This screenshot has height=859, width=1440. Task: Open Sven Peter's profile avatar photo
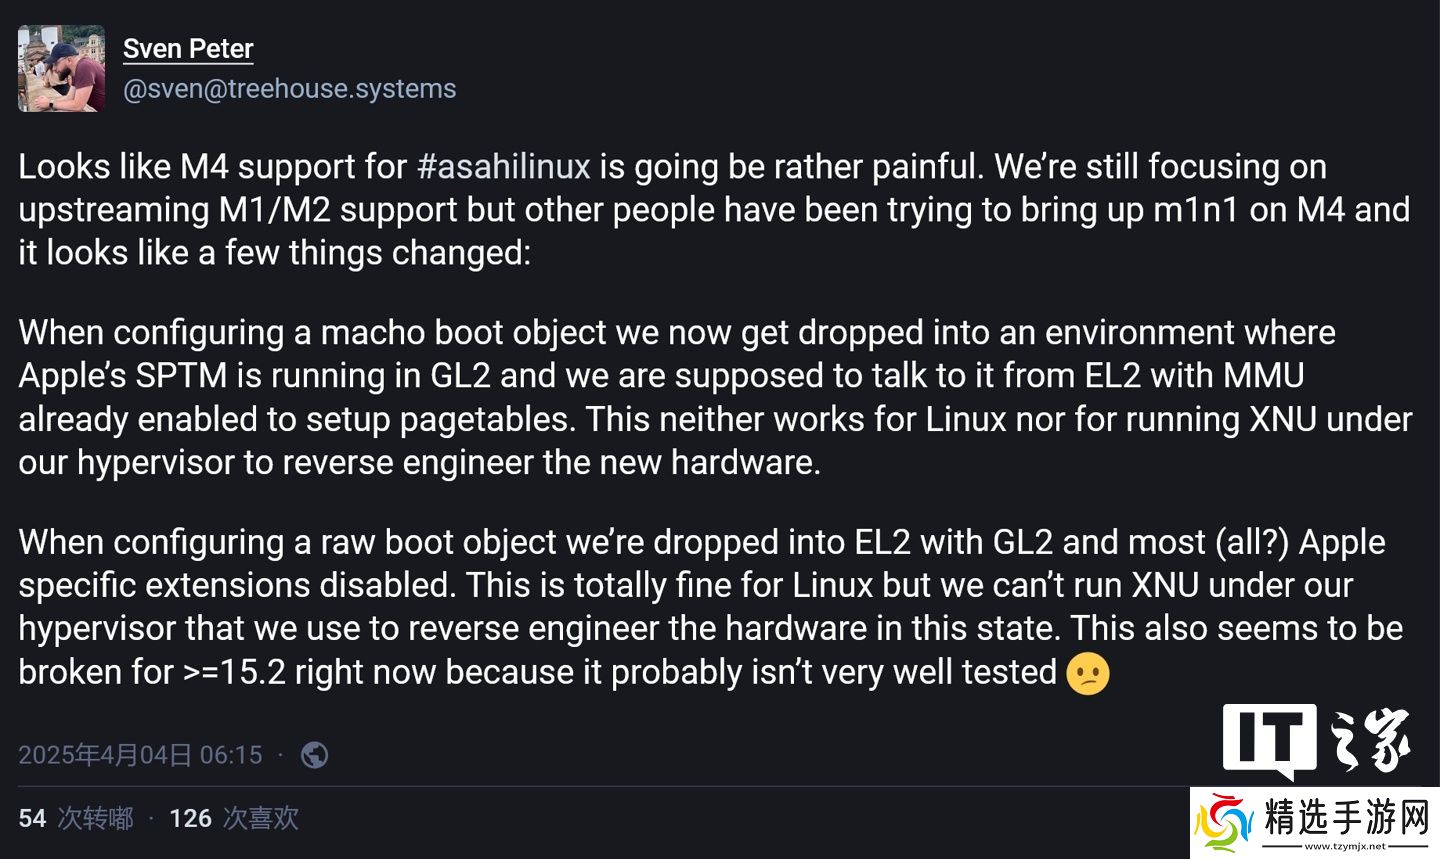tap(61, 68)
